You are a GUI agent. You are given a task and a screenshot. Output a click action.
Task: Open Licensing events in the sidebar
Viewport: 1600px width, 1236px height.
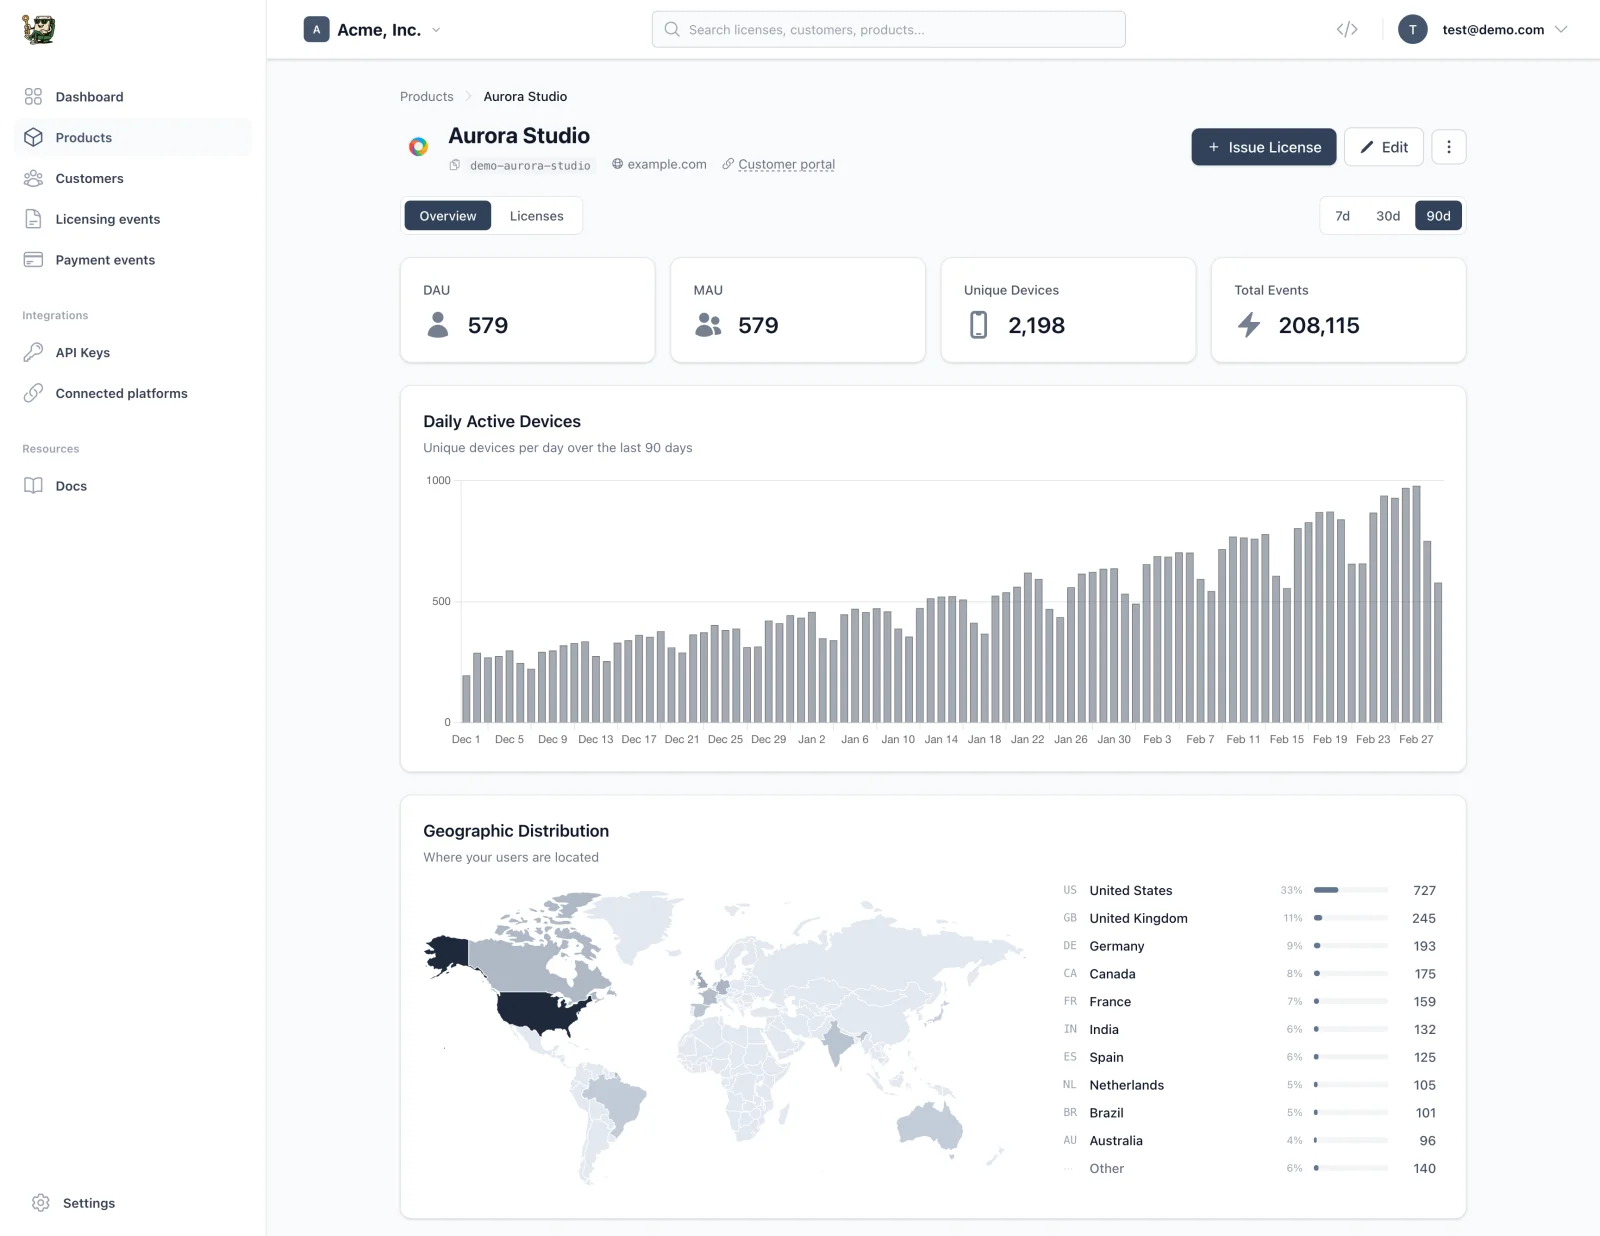point(107,219)
